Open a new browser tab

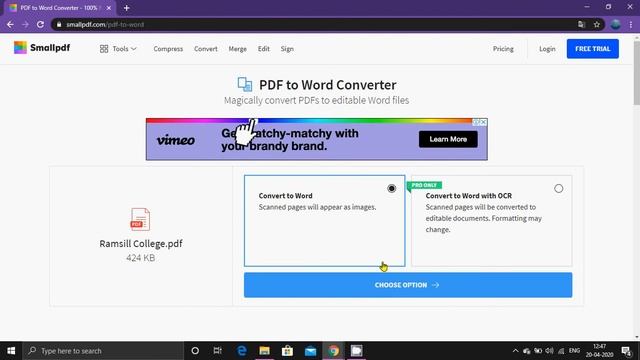tap(127, 8)
